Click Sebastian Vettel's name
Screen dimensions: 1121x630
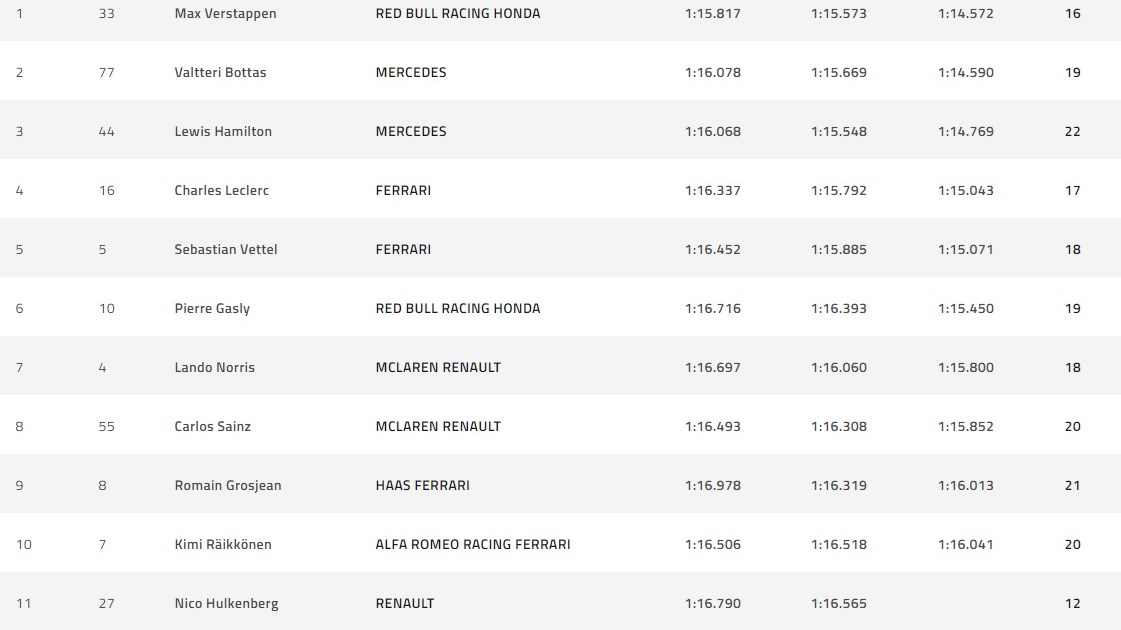point(225,250)
